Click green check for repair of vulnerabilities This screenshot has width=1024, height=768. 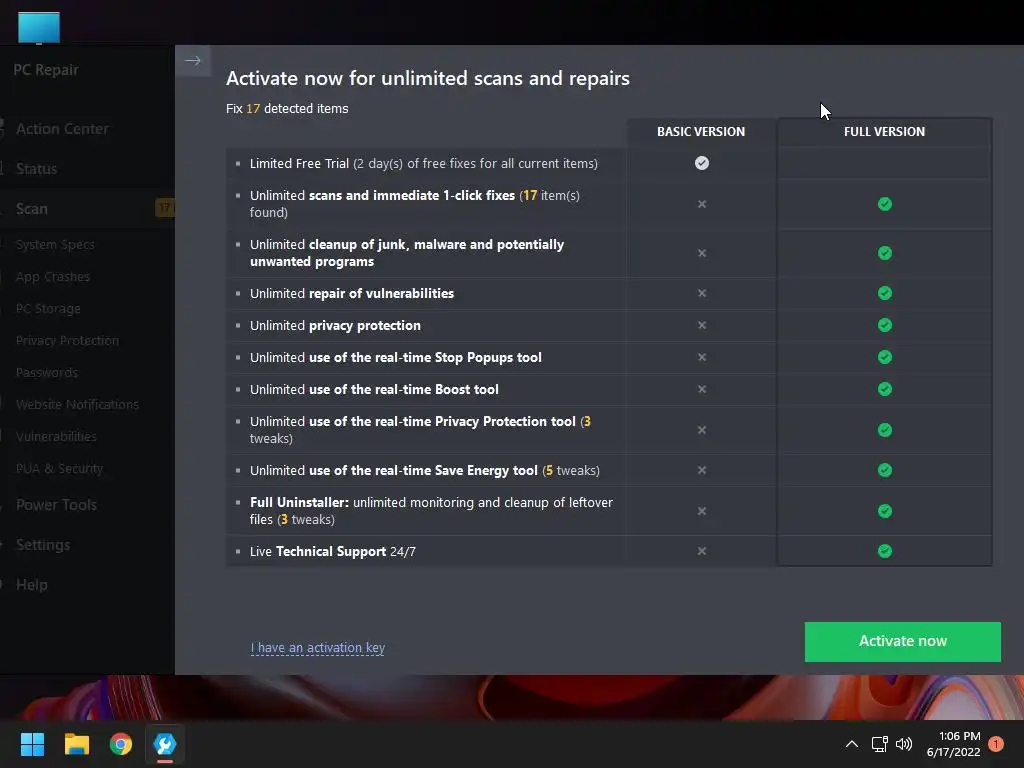(x=885, y=293)
